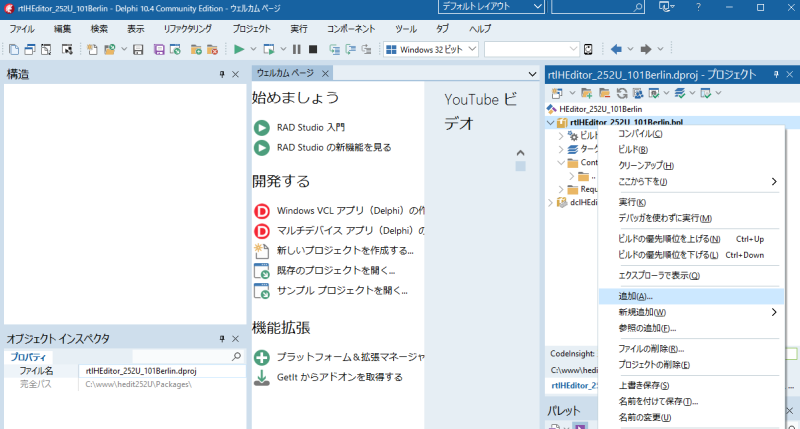Click 新しいプロジェクトを作成する link
Viewport: 800px width, 429px height.
tap(345, 250)
